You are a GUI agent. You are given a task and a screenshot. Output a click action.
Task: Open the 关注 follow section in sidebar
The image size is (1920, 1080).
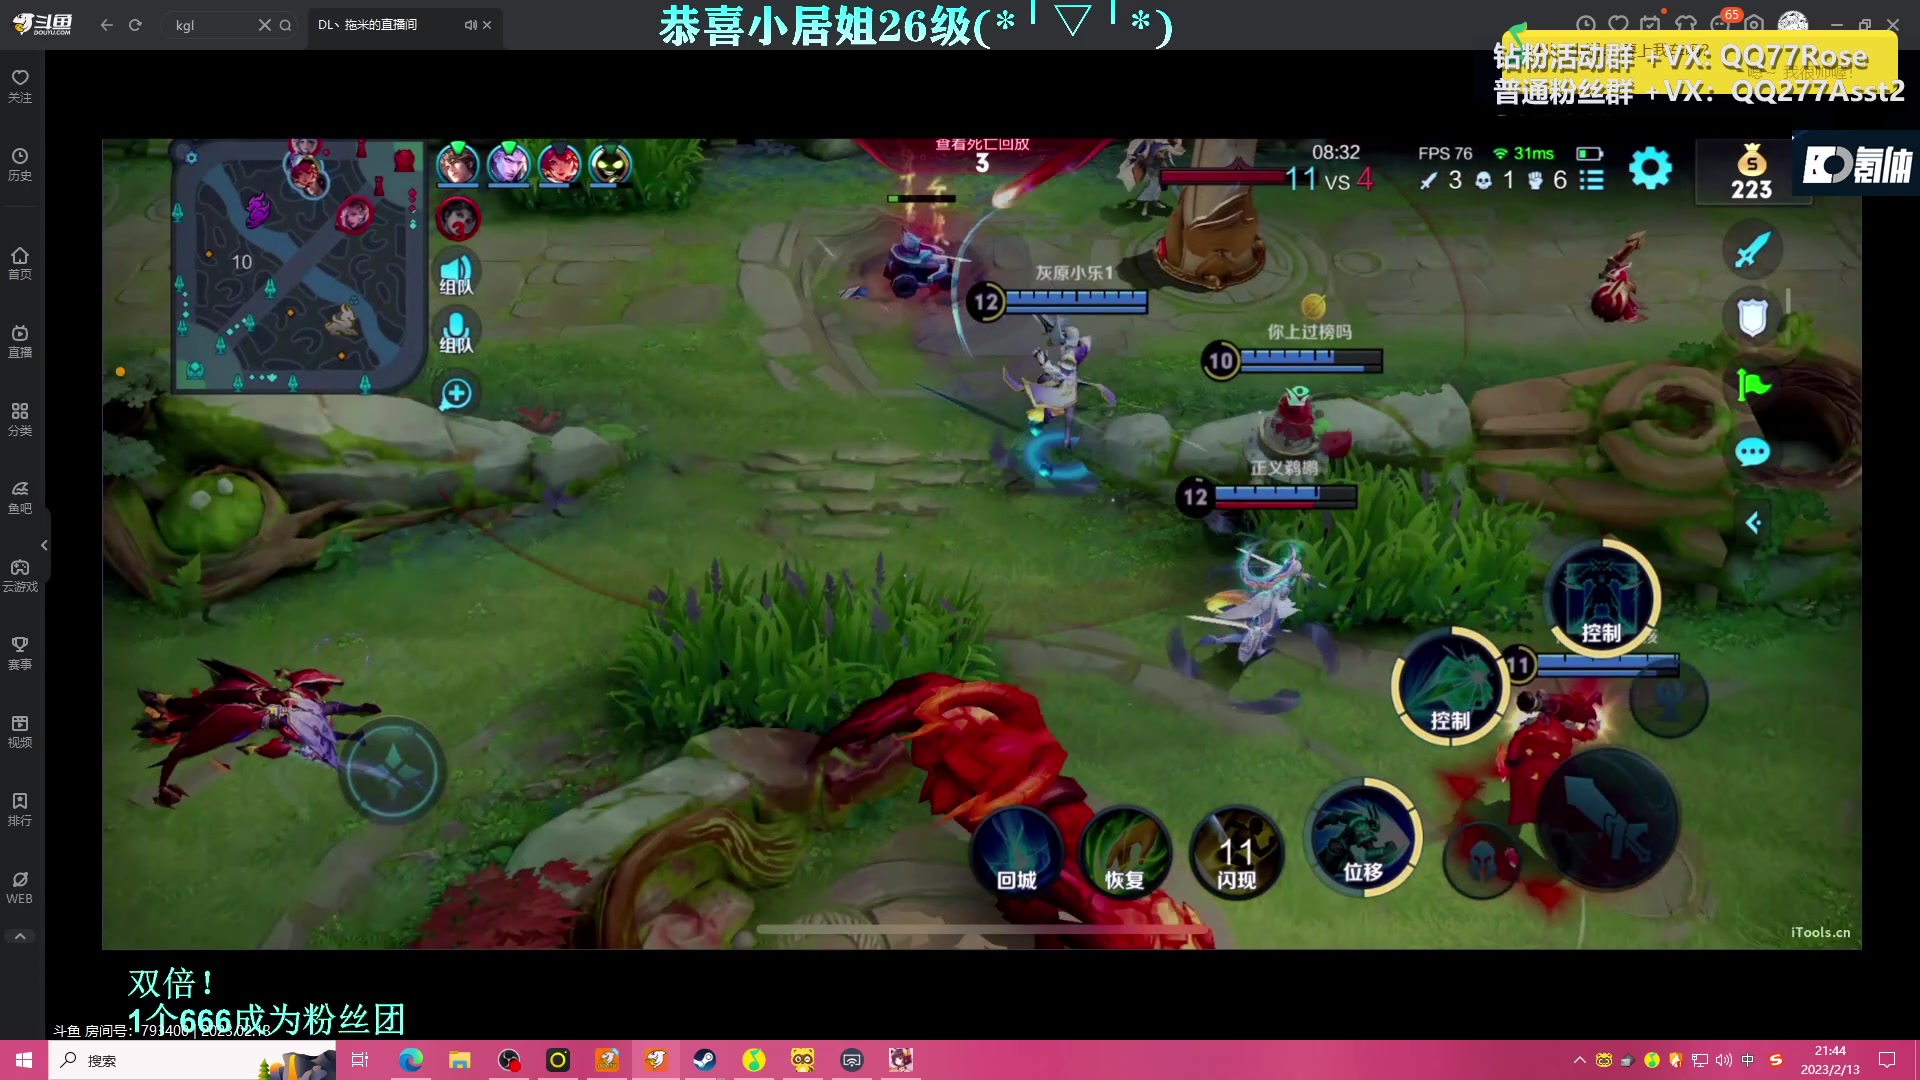coord(20,86)
